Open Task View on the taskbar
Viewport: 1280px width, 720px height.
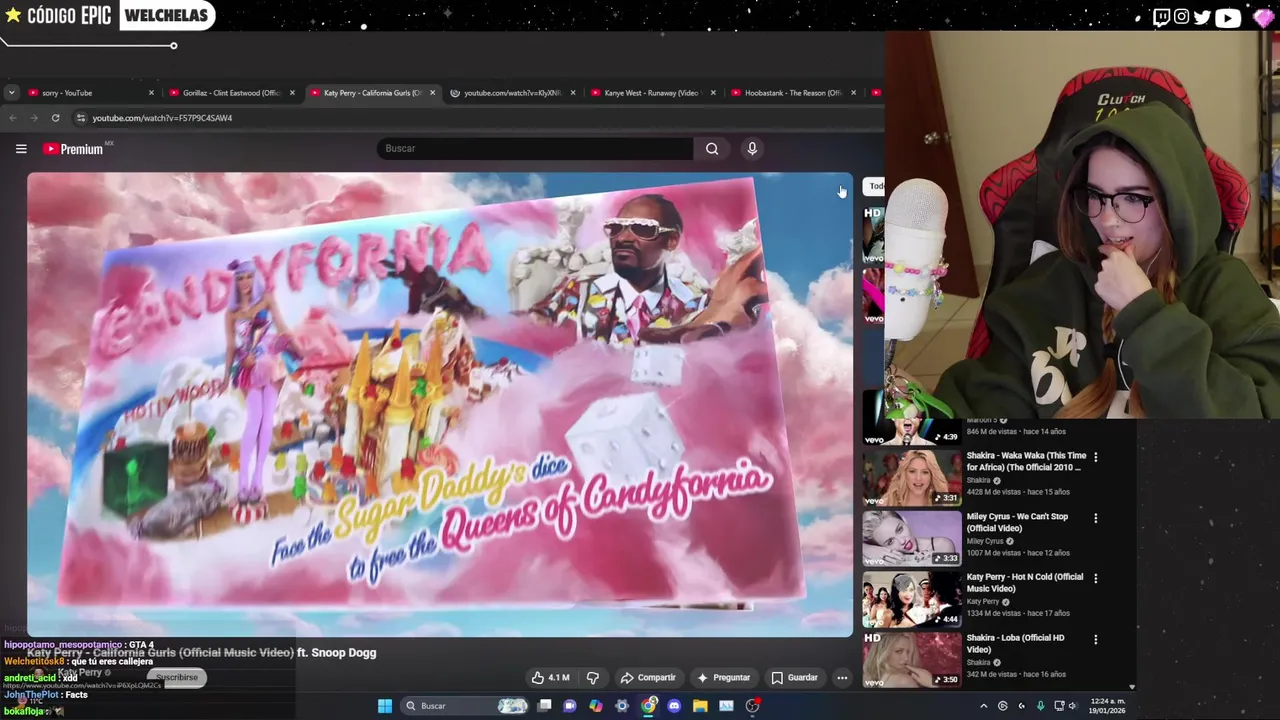click(544, 706)
